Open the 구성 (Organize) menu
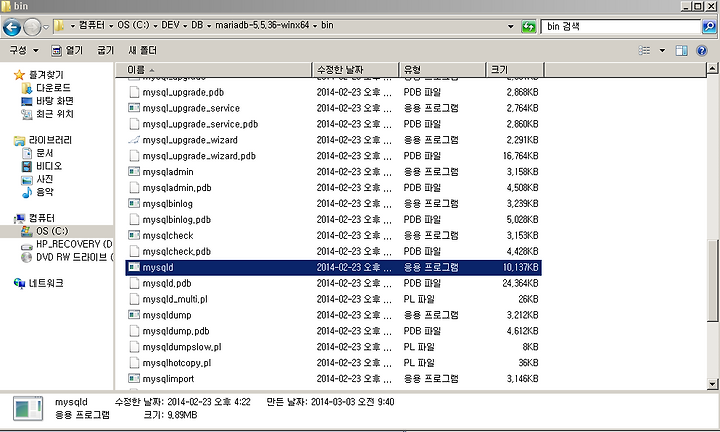The image size is (720, 432). pyautogui.click(x=24, y=50)
